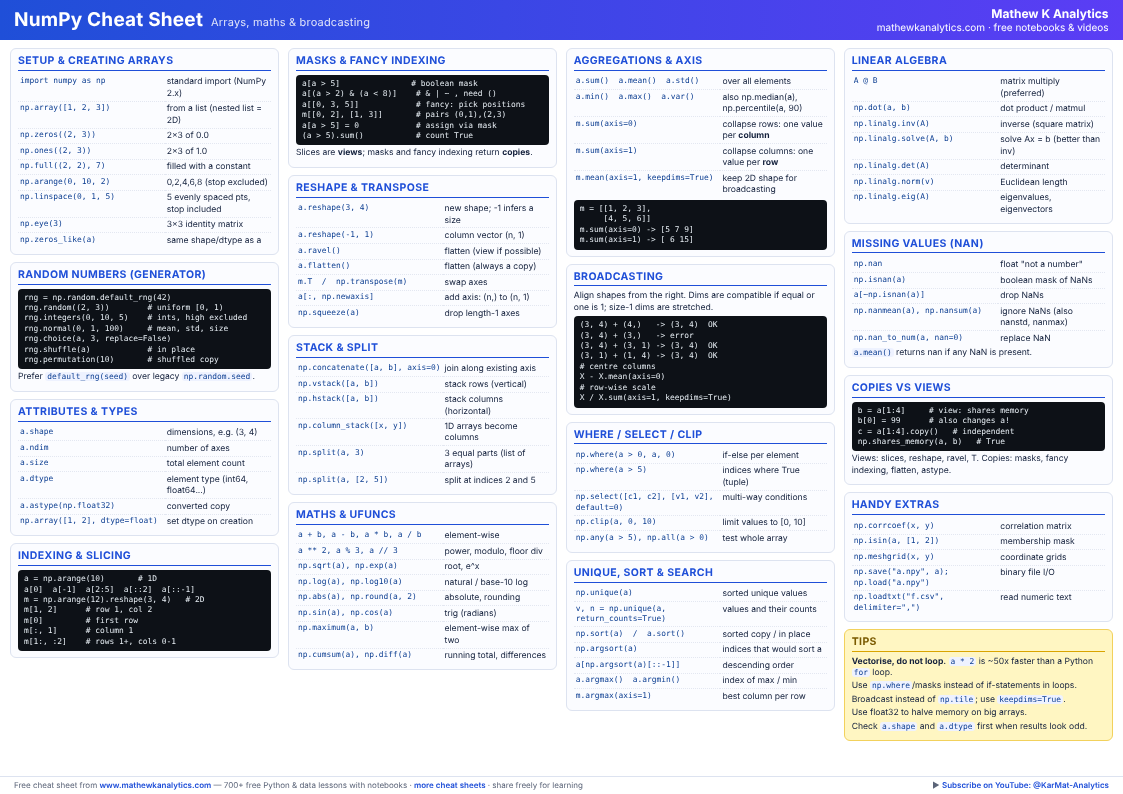Click the 'np.clip(a, 0, 10)' entry

tap(615, 521)
